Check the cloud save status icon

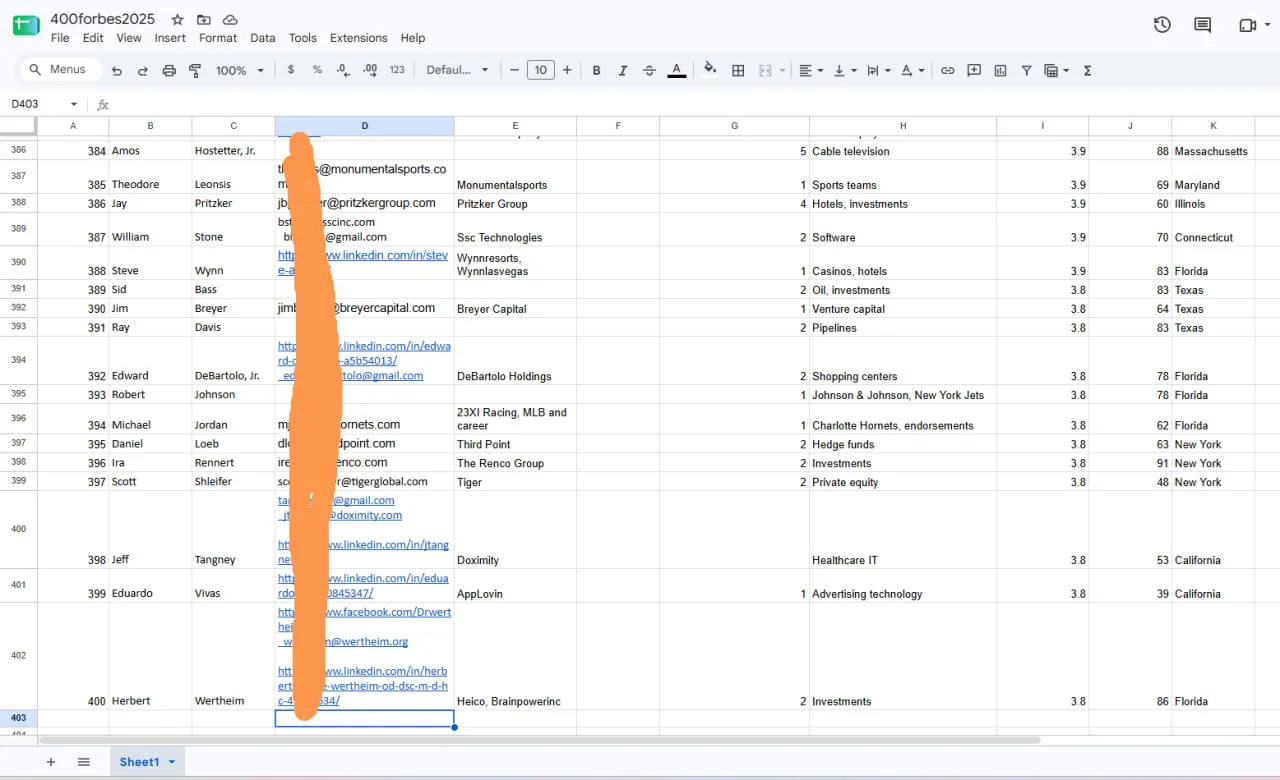click(x=230, y=19)
